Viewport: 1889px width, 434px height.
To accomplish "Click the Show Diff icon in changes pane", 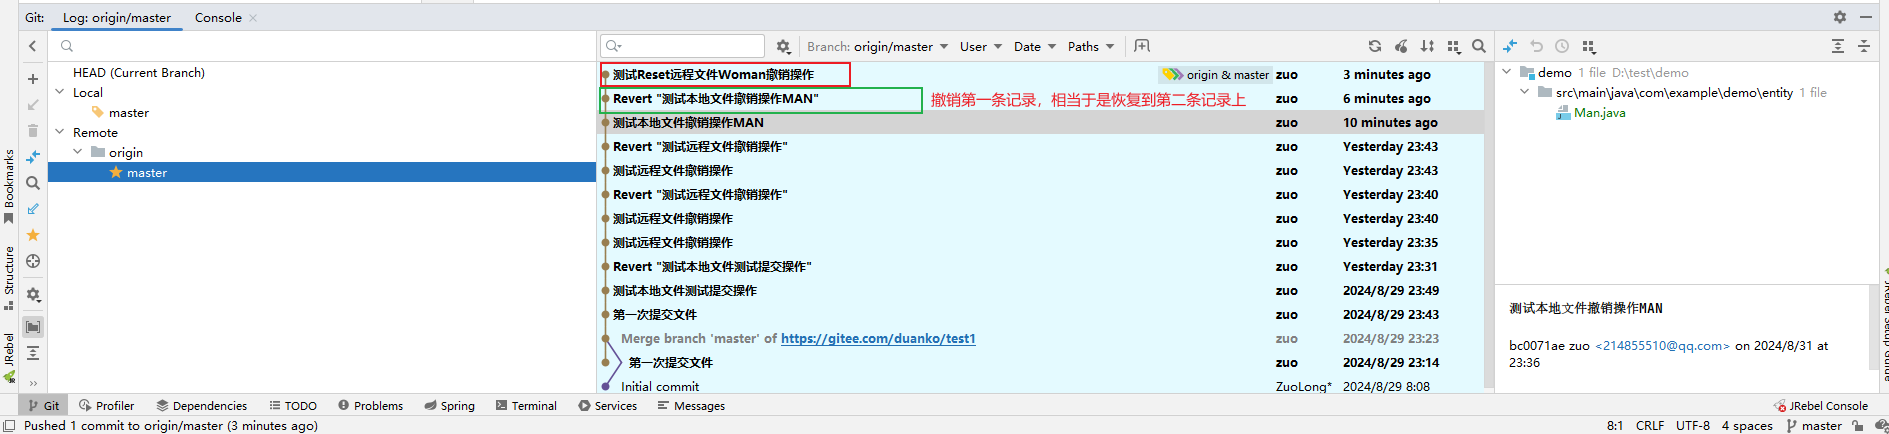I will [x=1510, y=46].
